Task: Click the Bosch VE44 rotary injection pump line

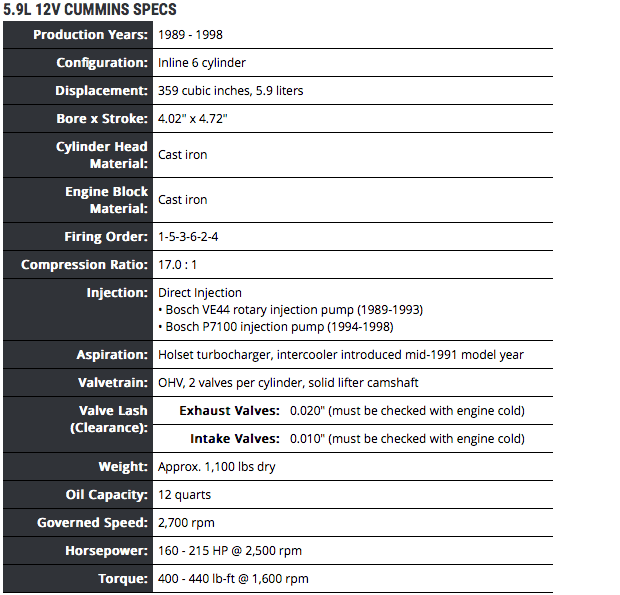Action: click(x=277, y=310)
